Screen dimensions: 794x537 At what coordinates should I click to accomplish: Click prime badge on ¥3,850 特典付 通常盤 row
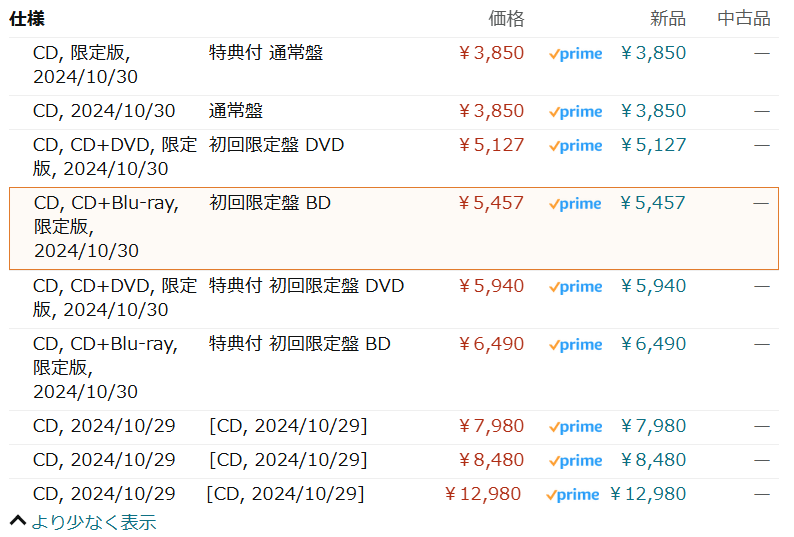[x=575, y=54]
